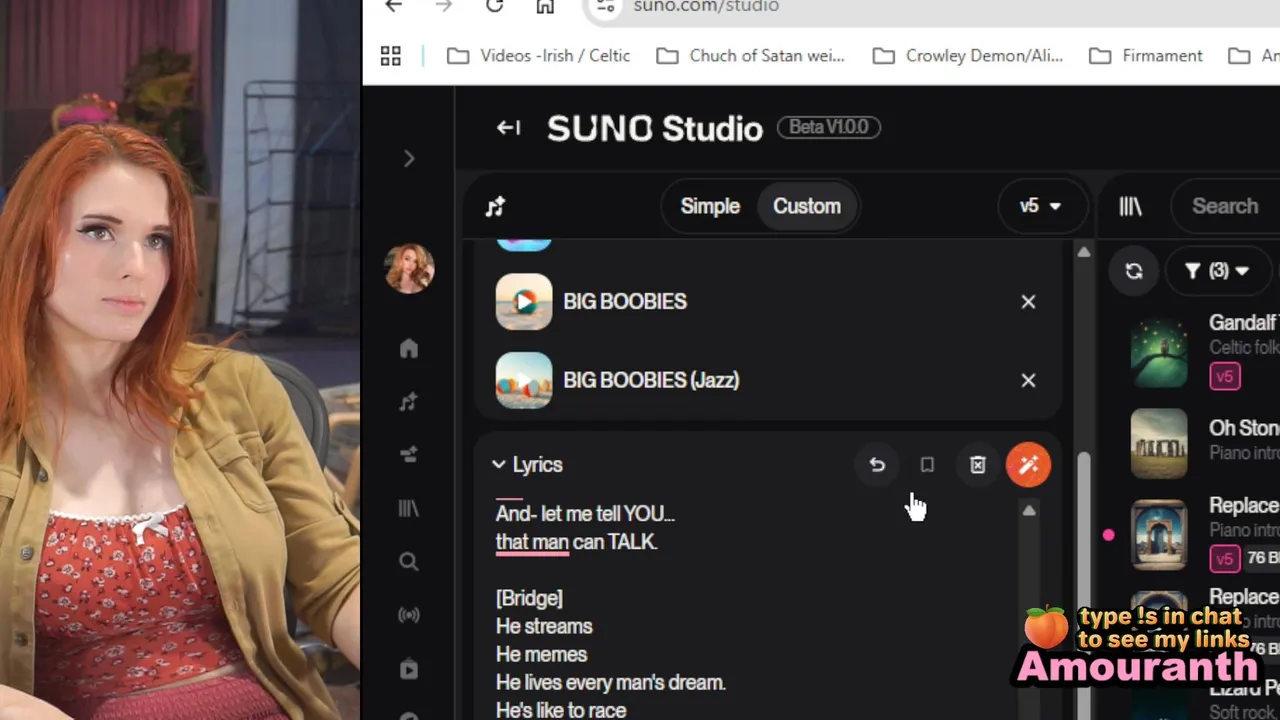Open Crowley Demon/Ali bookmark folder
The image size is (1280, 720).
(x=967, y=56)
